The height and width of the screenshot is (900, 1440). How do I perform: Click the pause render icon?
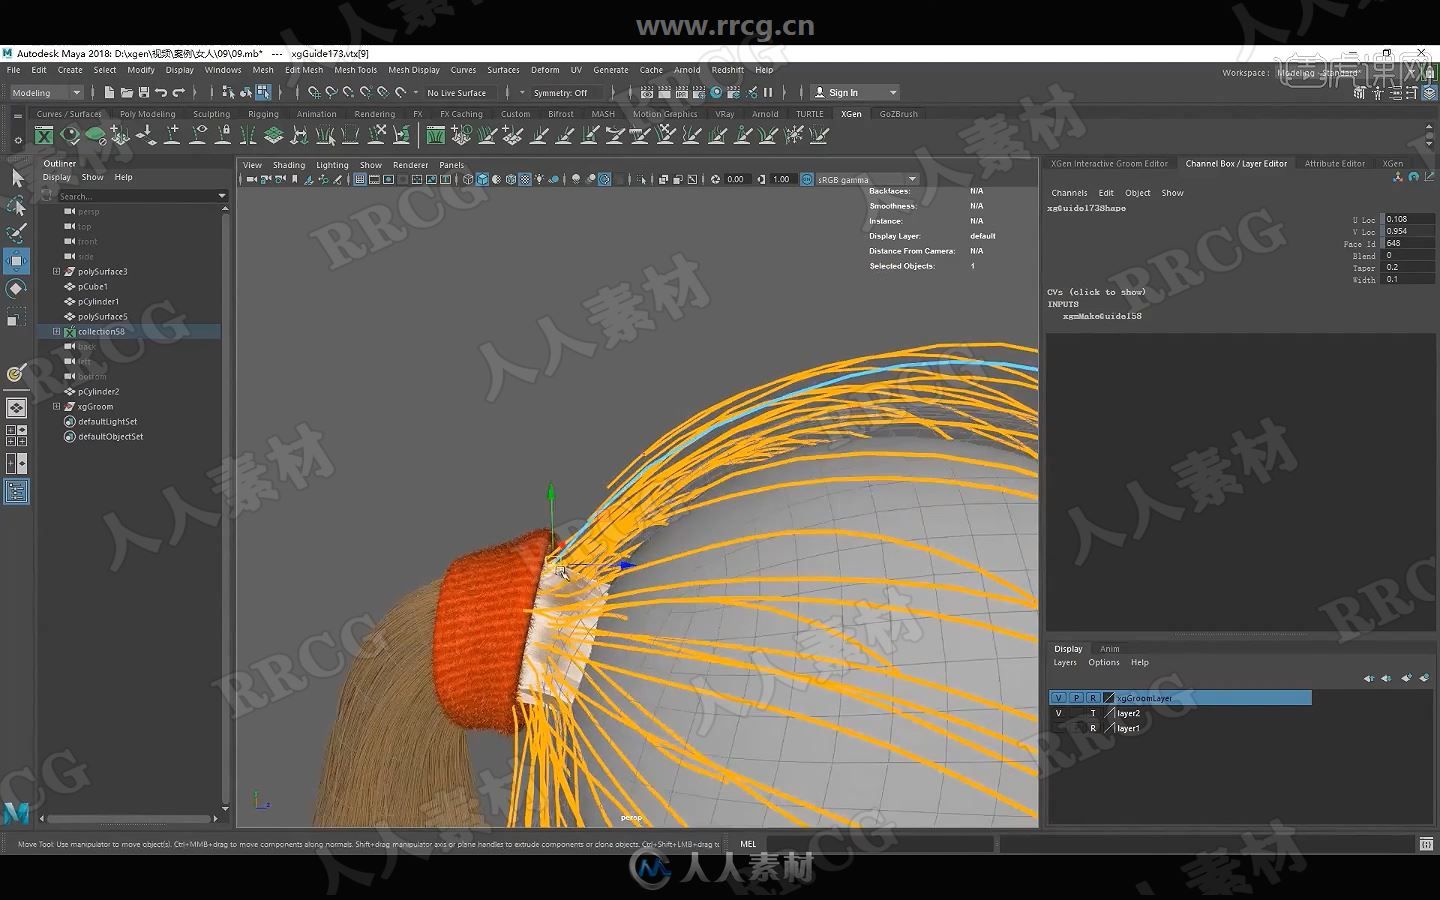(768, 92)
